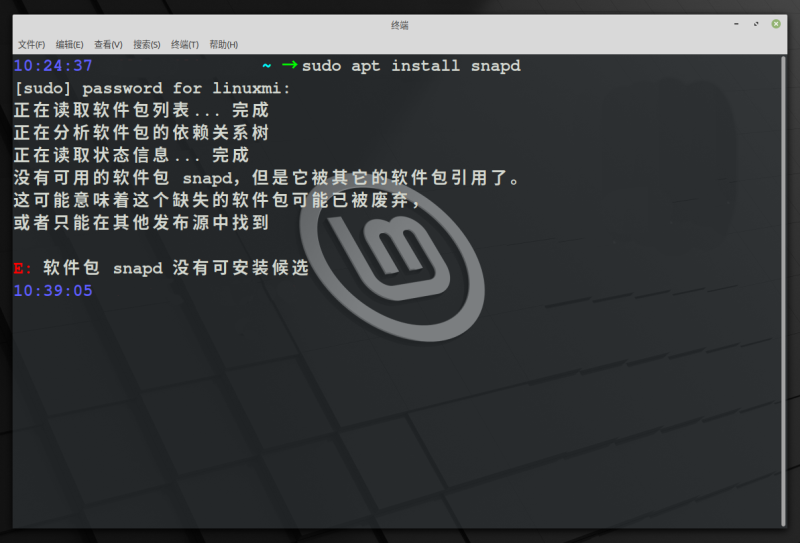800x543 pixels.
Task: Click the line 正在读取软件包列表... 完成
Action: point(141,110)
